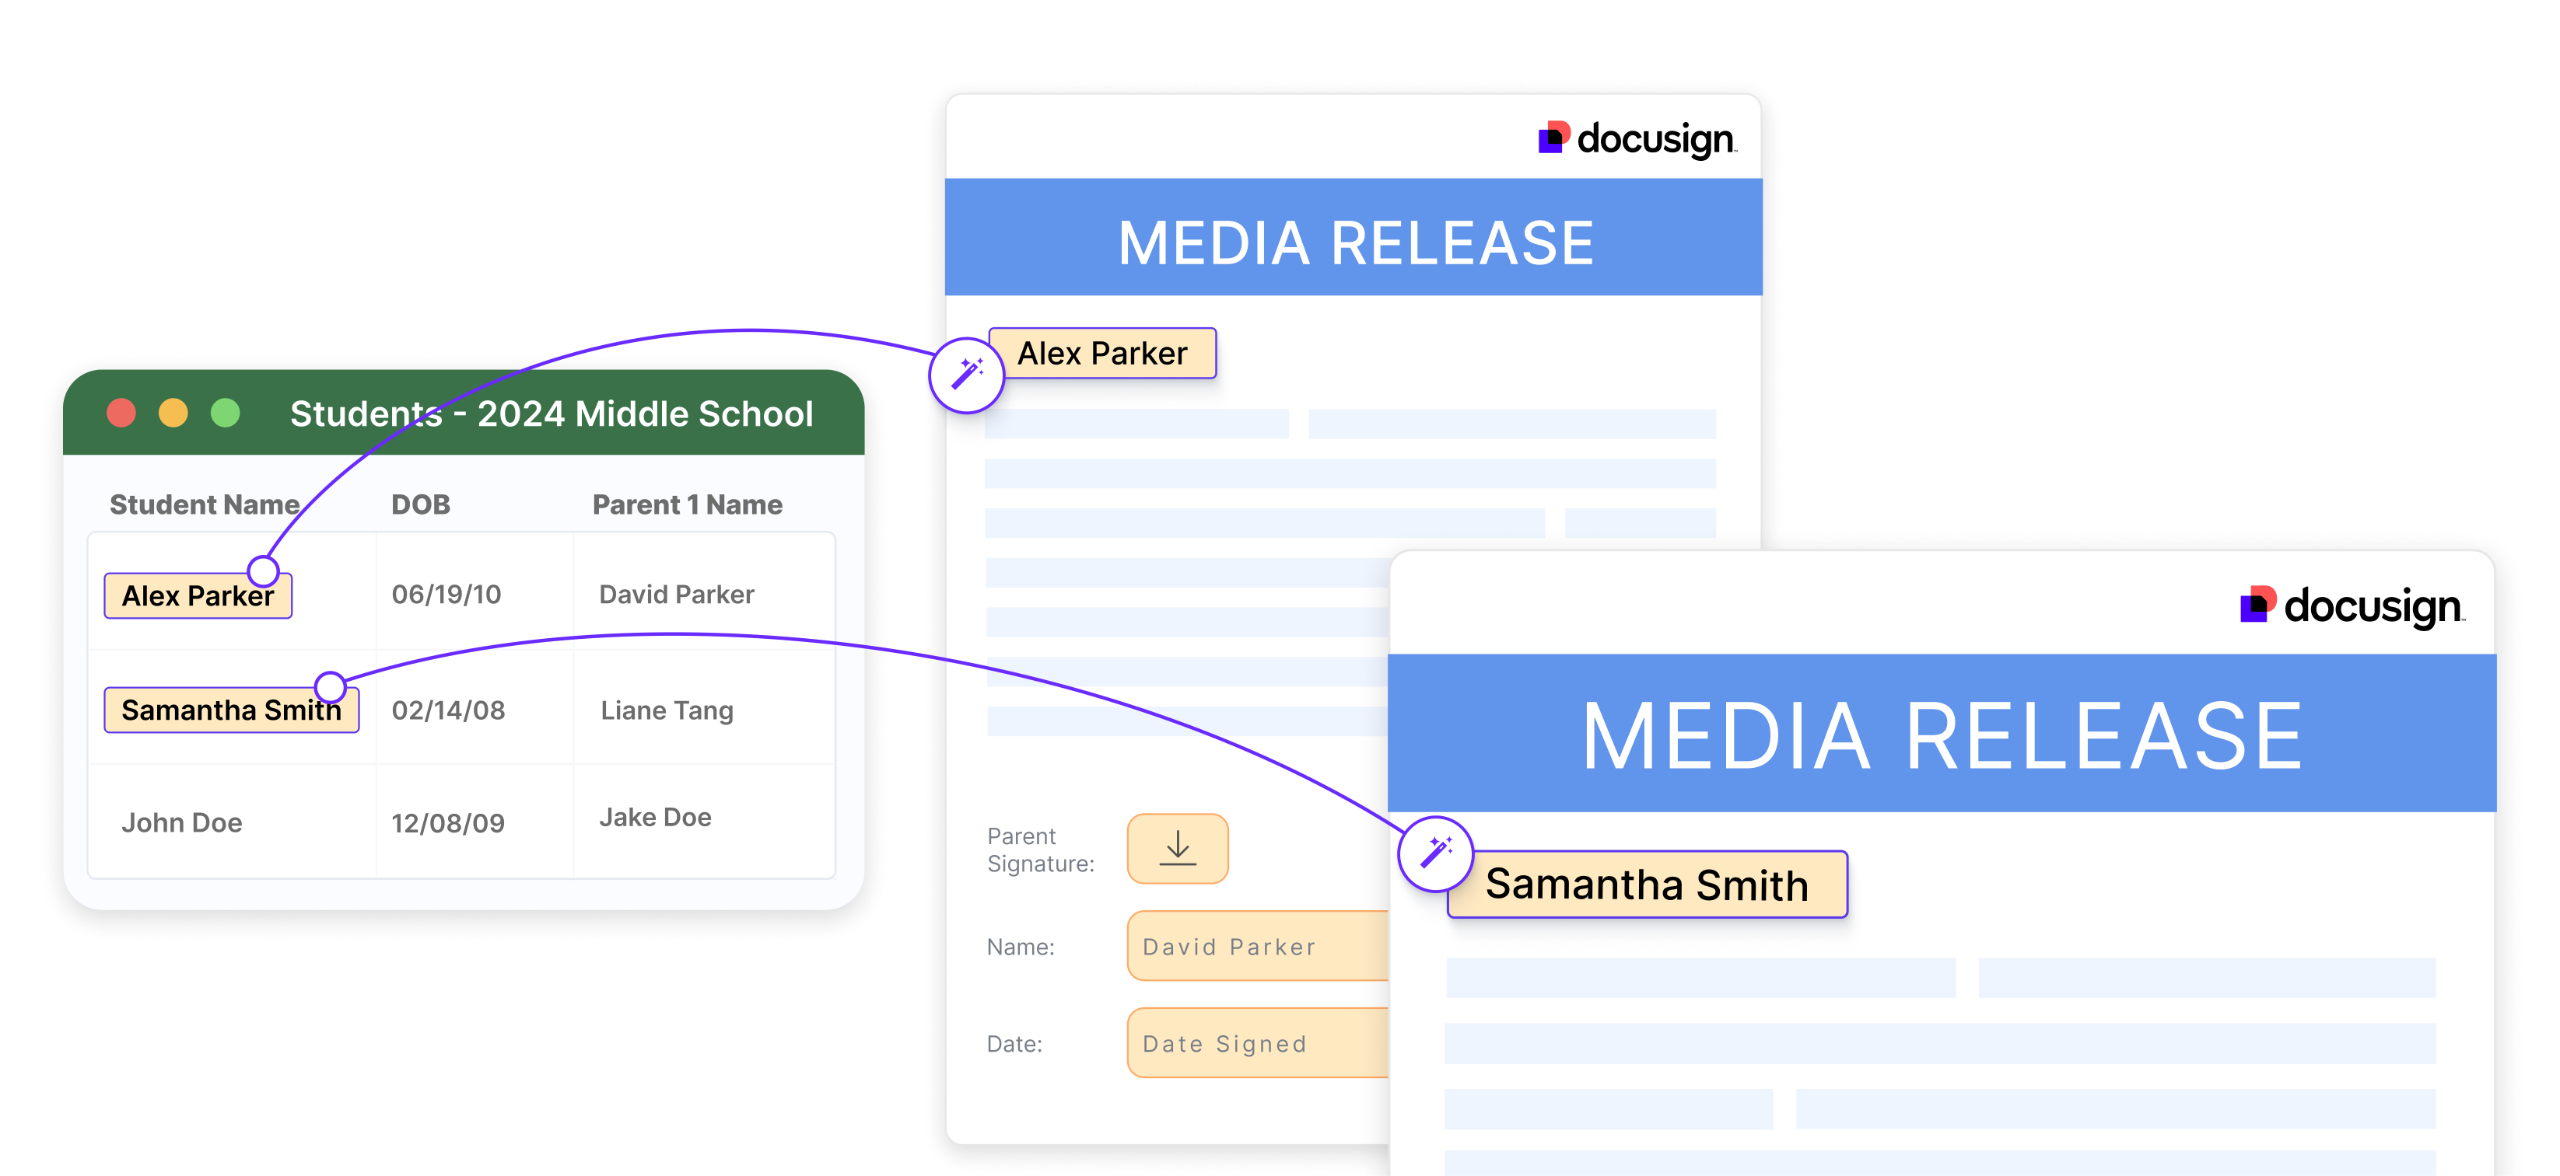This screenshot has height=1176, width=2560.
Task: Click the Student Name column header
Action: pyautogui.click(x=204, y=505)
